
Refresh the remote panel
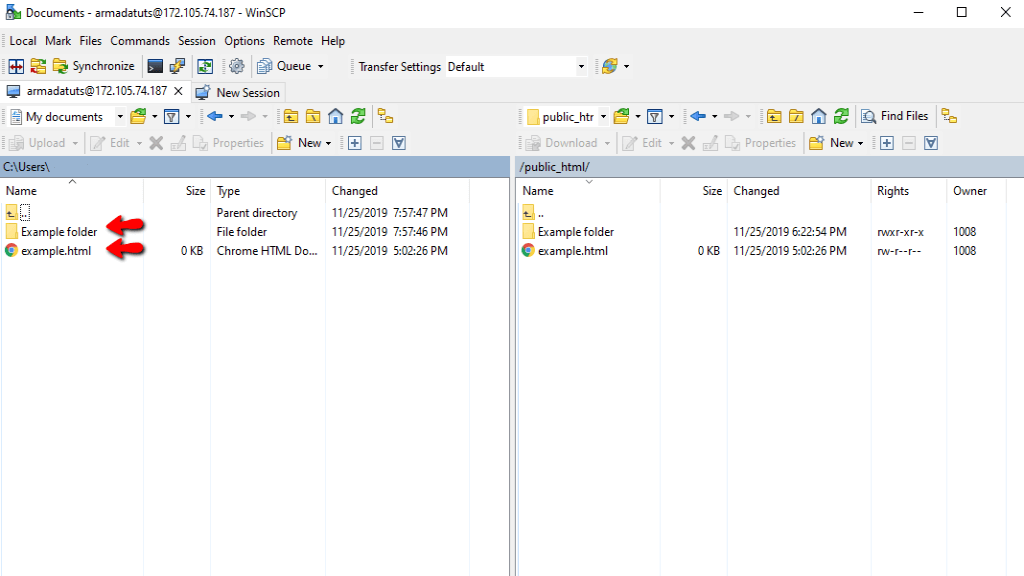click(x=841, y=117)
